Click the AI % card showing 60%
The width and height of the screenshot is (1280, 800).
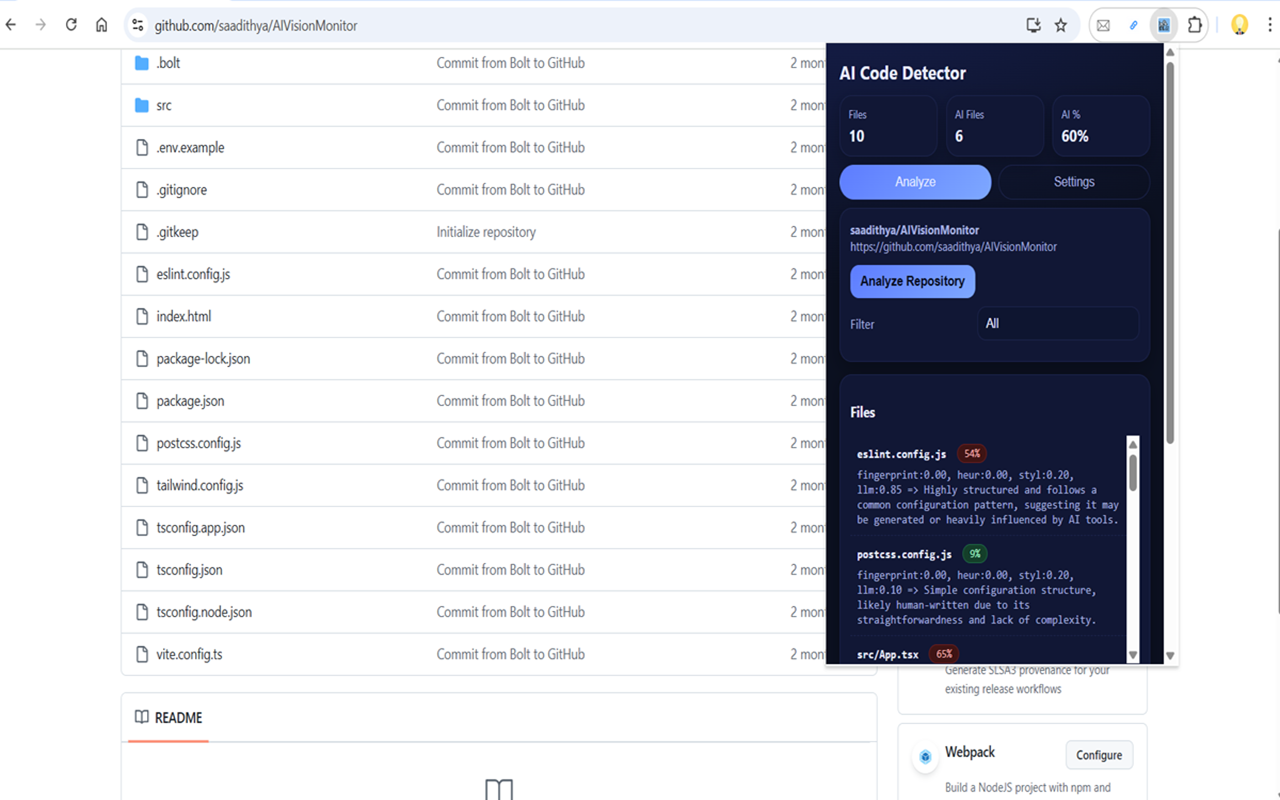point(1101,126)
